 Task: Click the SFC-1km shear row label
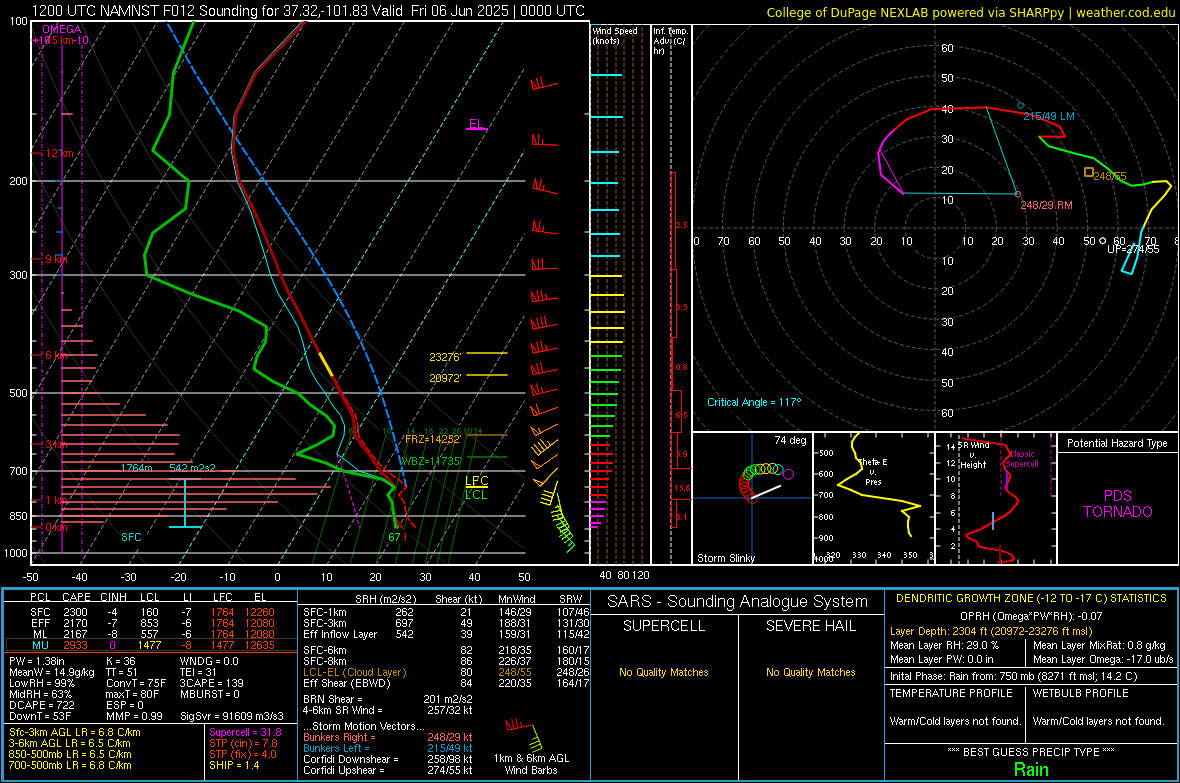point(325,612)
